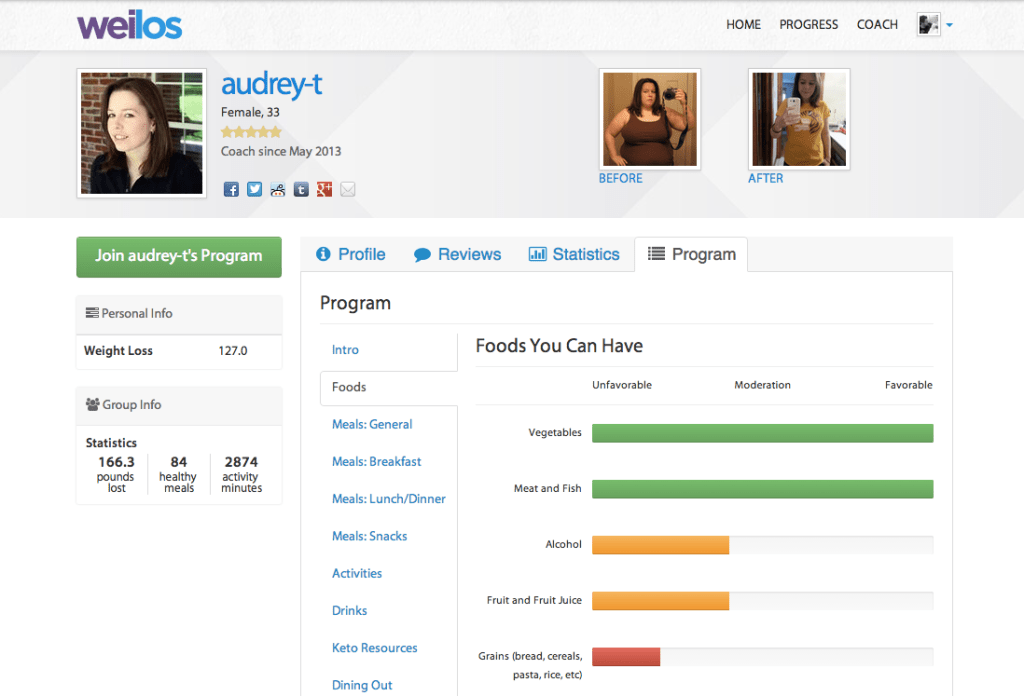Click the Group Info panel header
The image size is (1024, 696).
click(179, 405)
